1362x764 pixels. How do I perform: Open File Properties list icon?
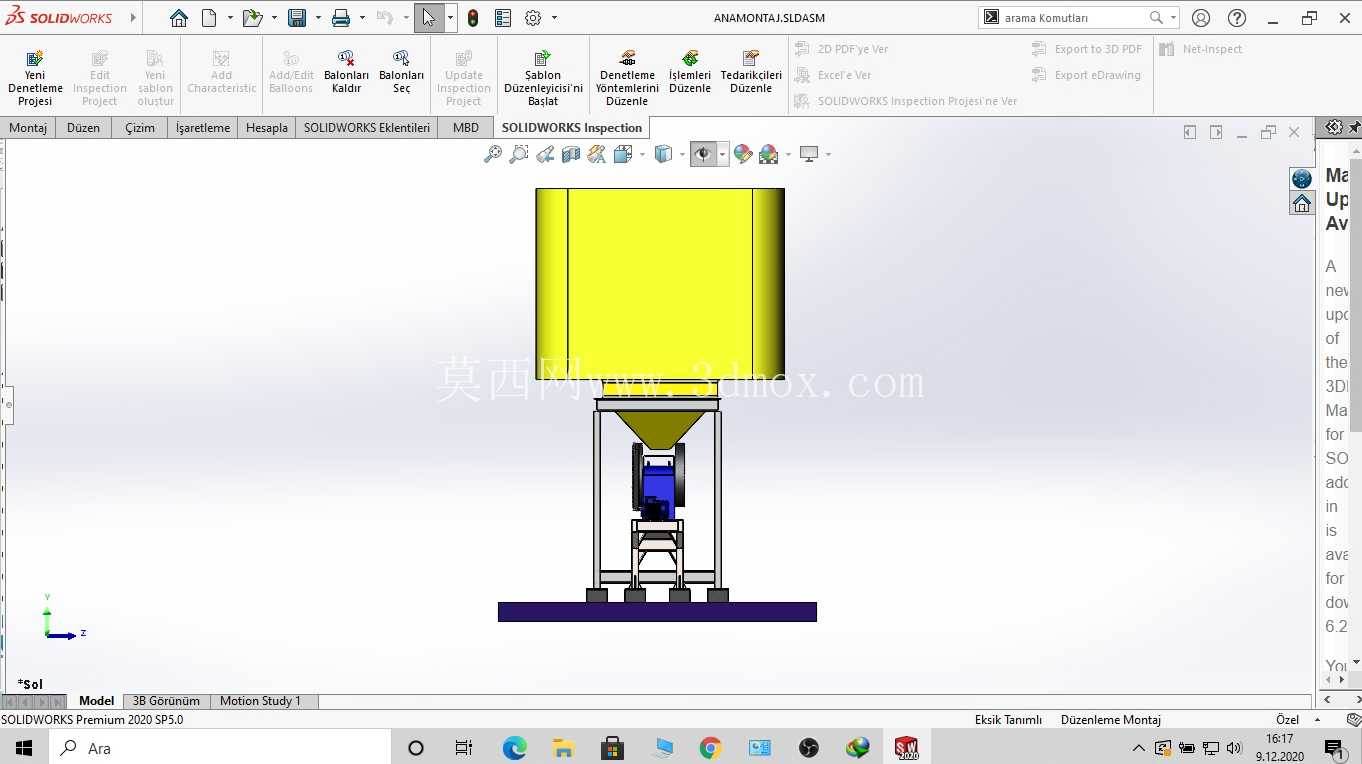[x=503, y=18]
